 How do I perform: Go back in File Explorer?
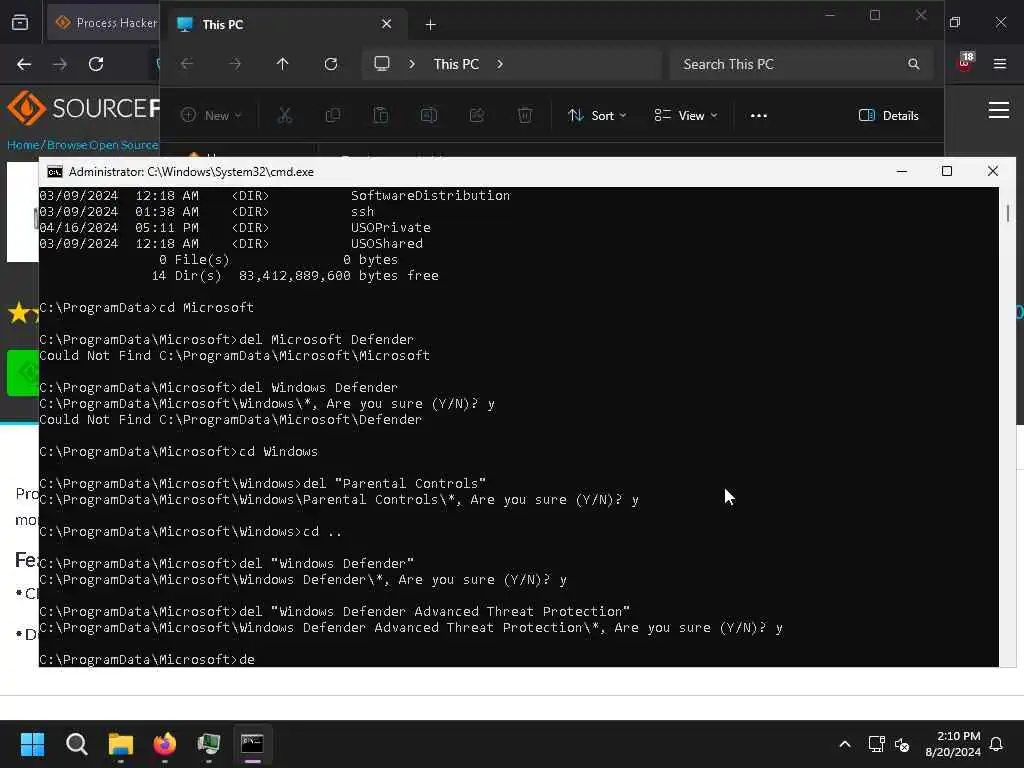click(187, 64)
